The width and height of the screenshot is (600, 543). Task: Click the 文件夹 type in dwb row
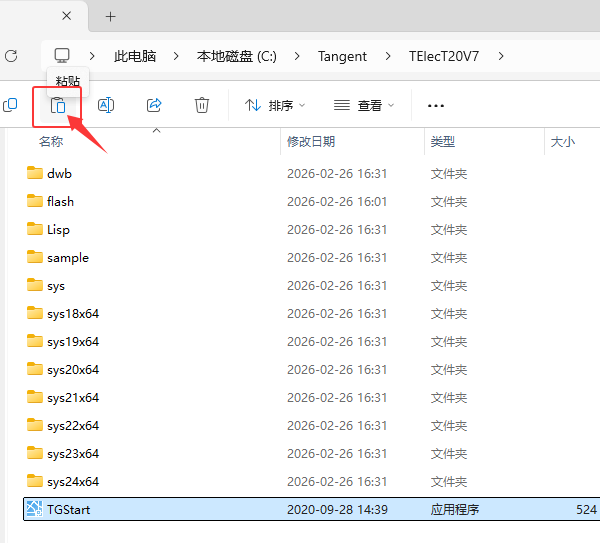(x=449, y=174)
